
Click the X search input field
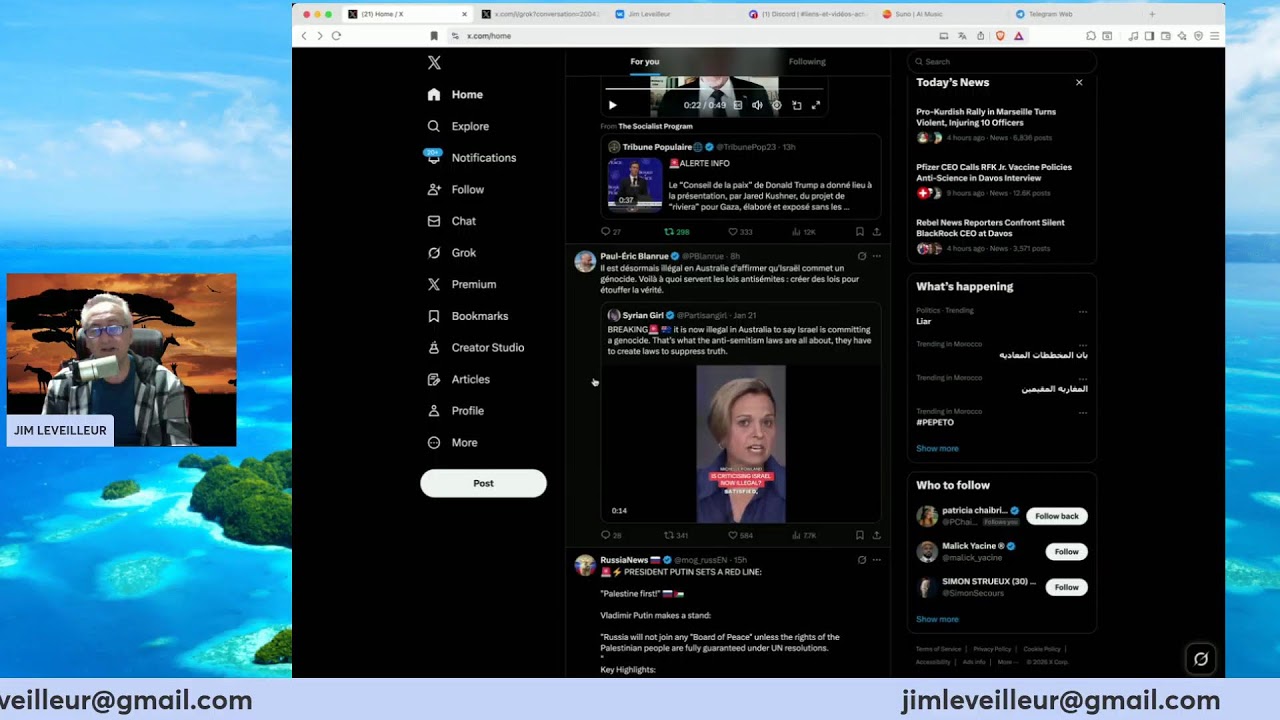(1001, 62)
